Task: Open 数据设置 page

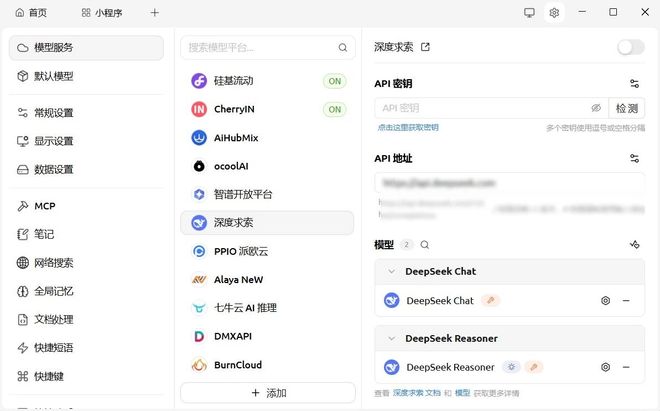Action: pos(86,170)
